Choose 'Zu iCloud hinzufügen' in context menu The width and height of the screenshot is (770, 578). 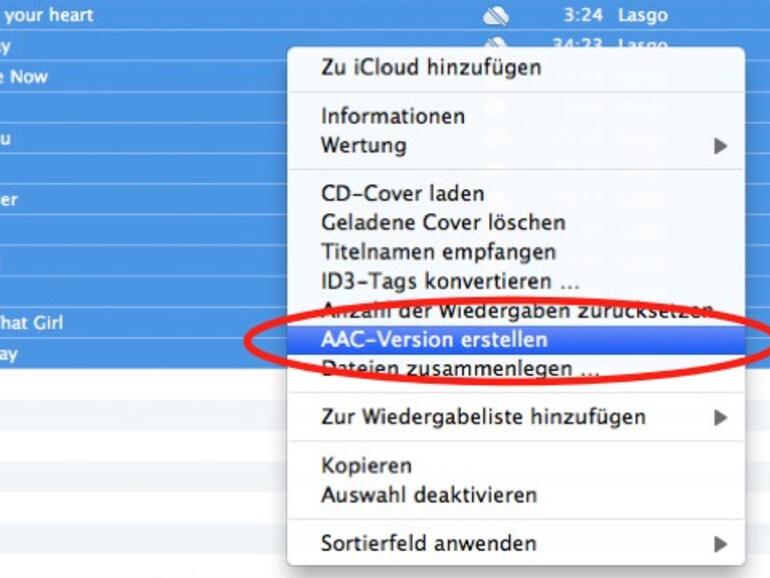click(x=516, y=67)
